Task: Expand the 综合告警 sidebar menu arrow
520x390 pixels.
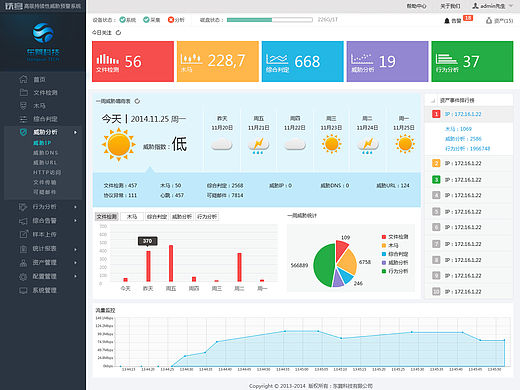Action: tap(75, 221)
